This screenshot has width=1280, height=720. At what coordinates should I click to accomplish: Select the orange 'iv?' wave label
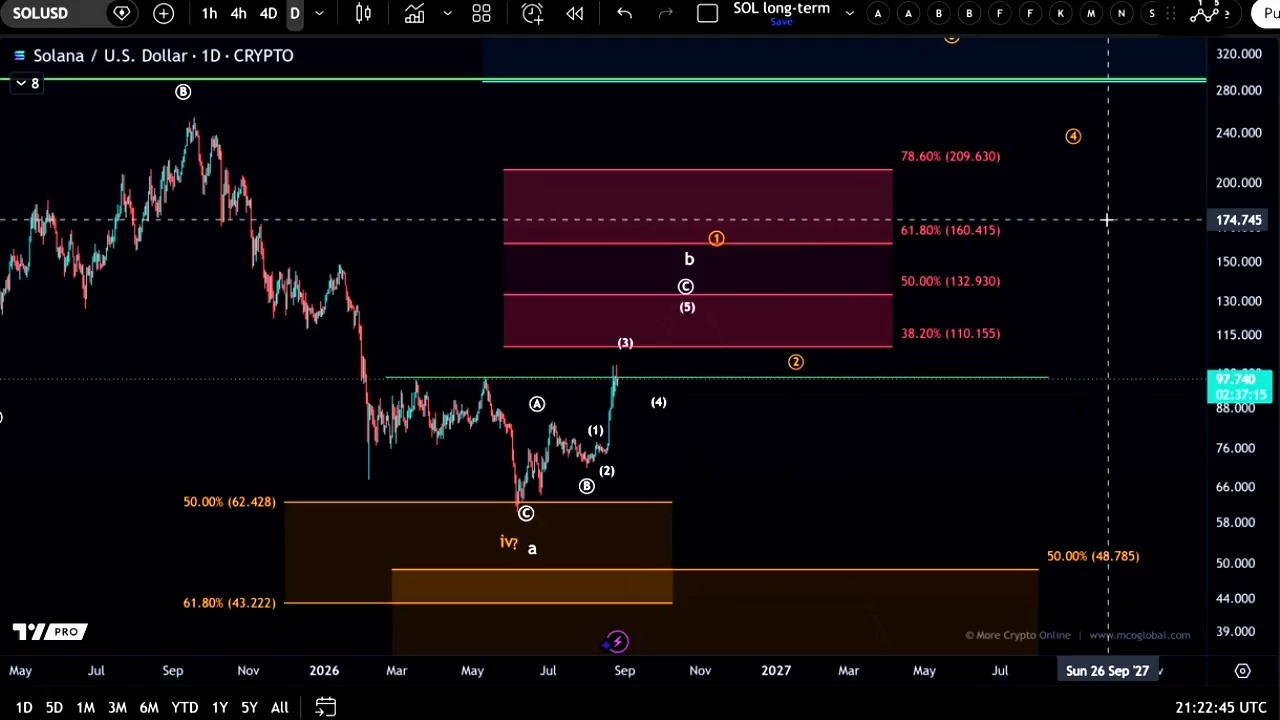509,542
